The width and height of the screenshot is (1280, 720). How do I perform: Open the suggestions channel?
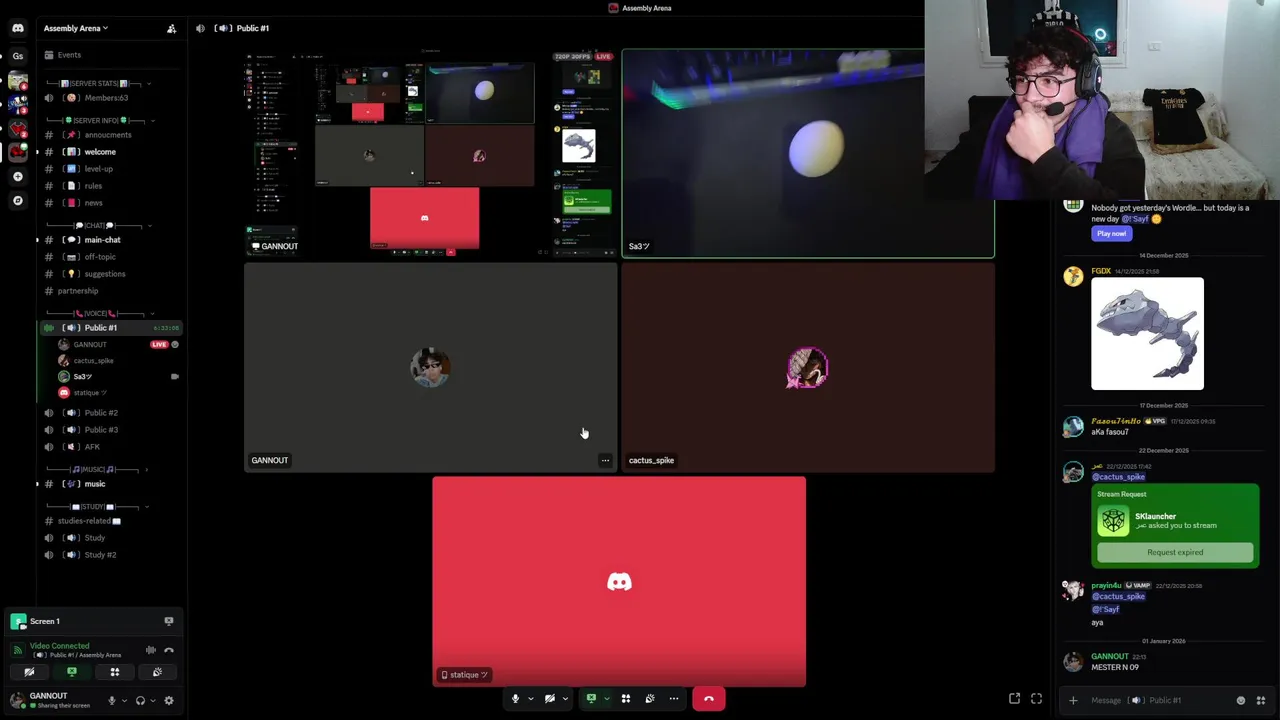pos(111,274)
